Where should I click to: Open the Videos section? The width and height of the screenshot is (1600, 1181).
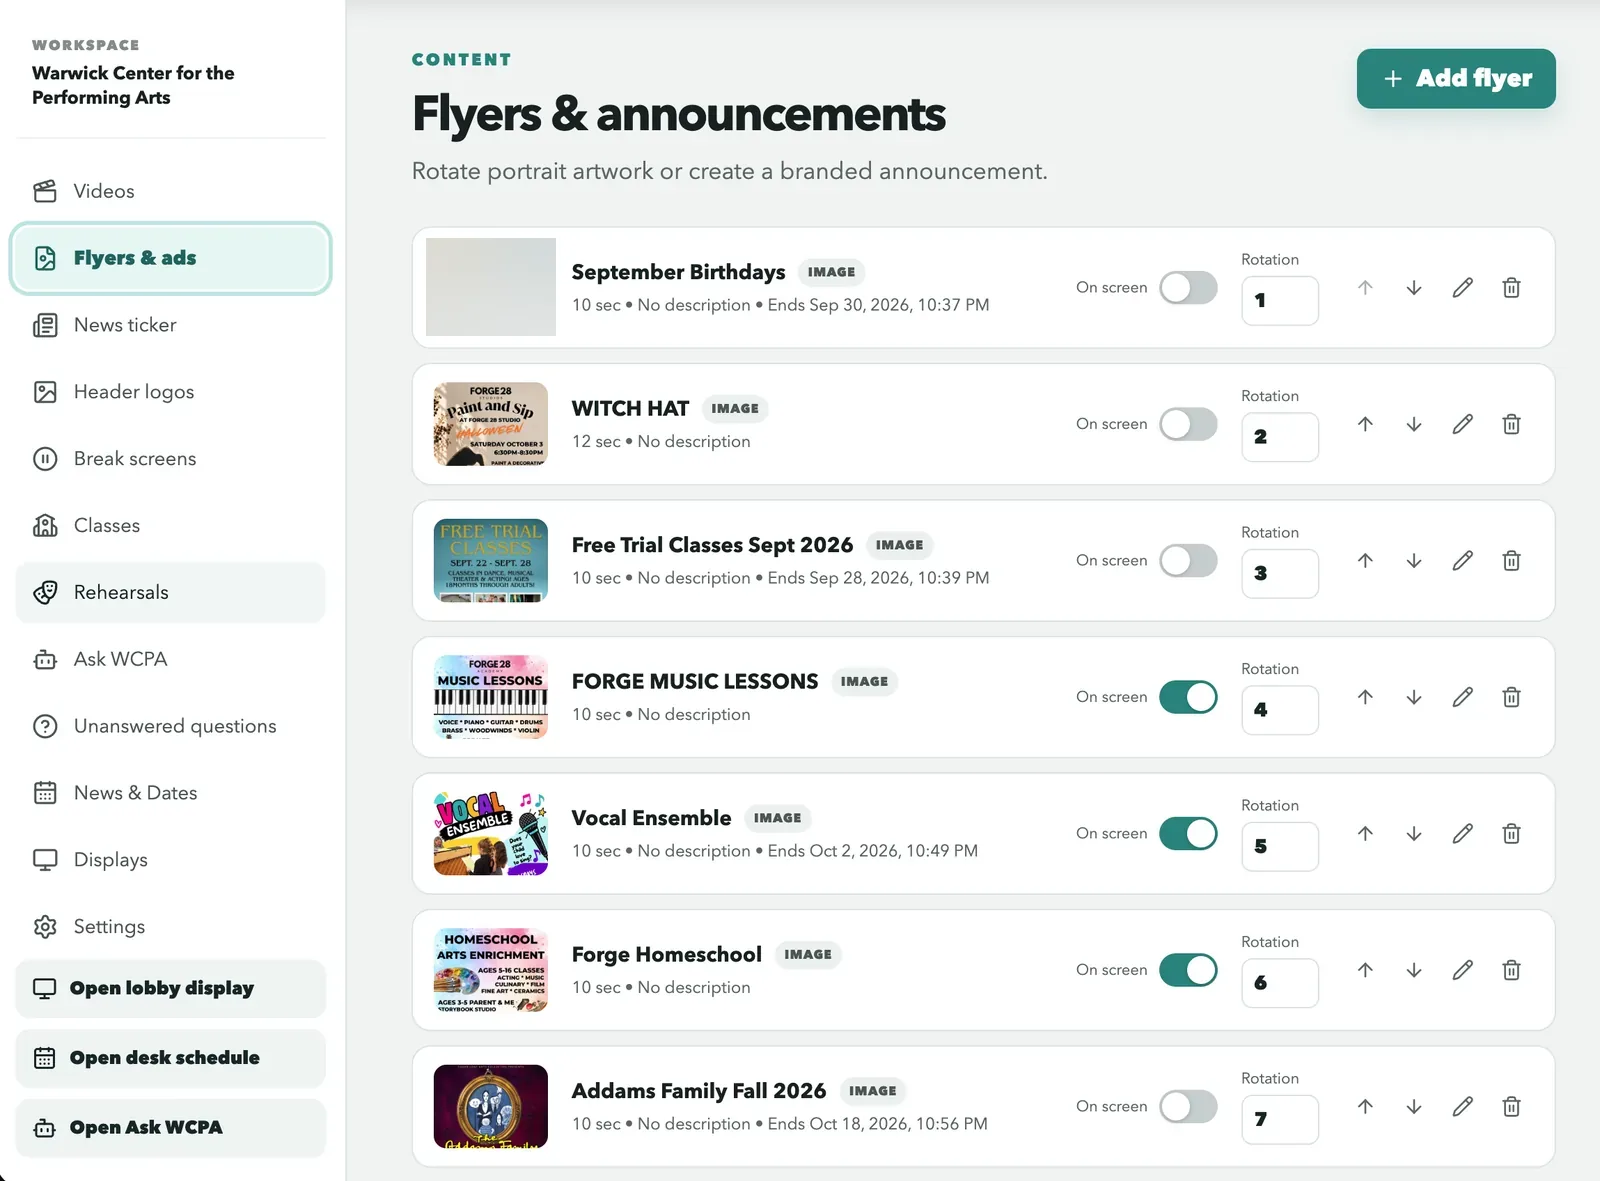point(170,191)
